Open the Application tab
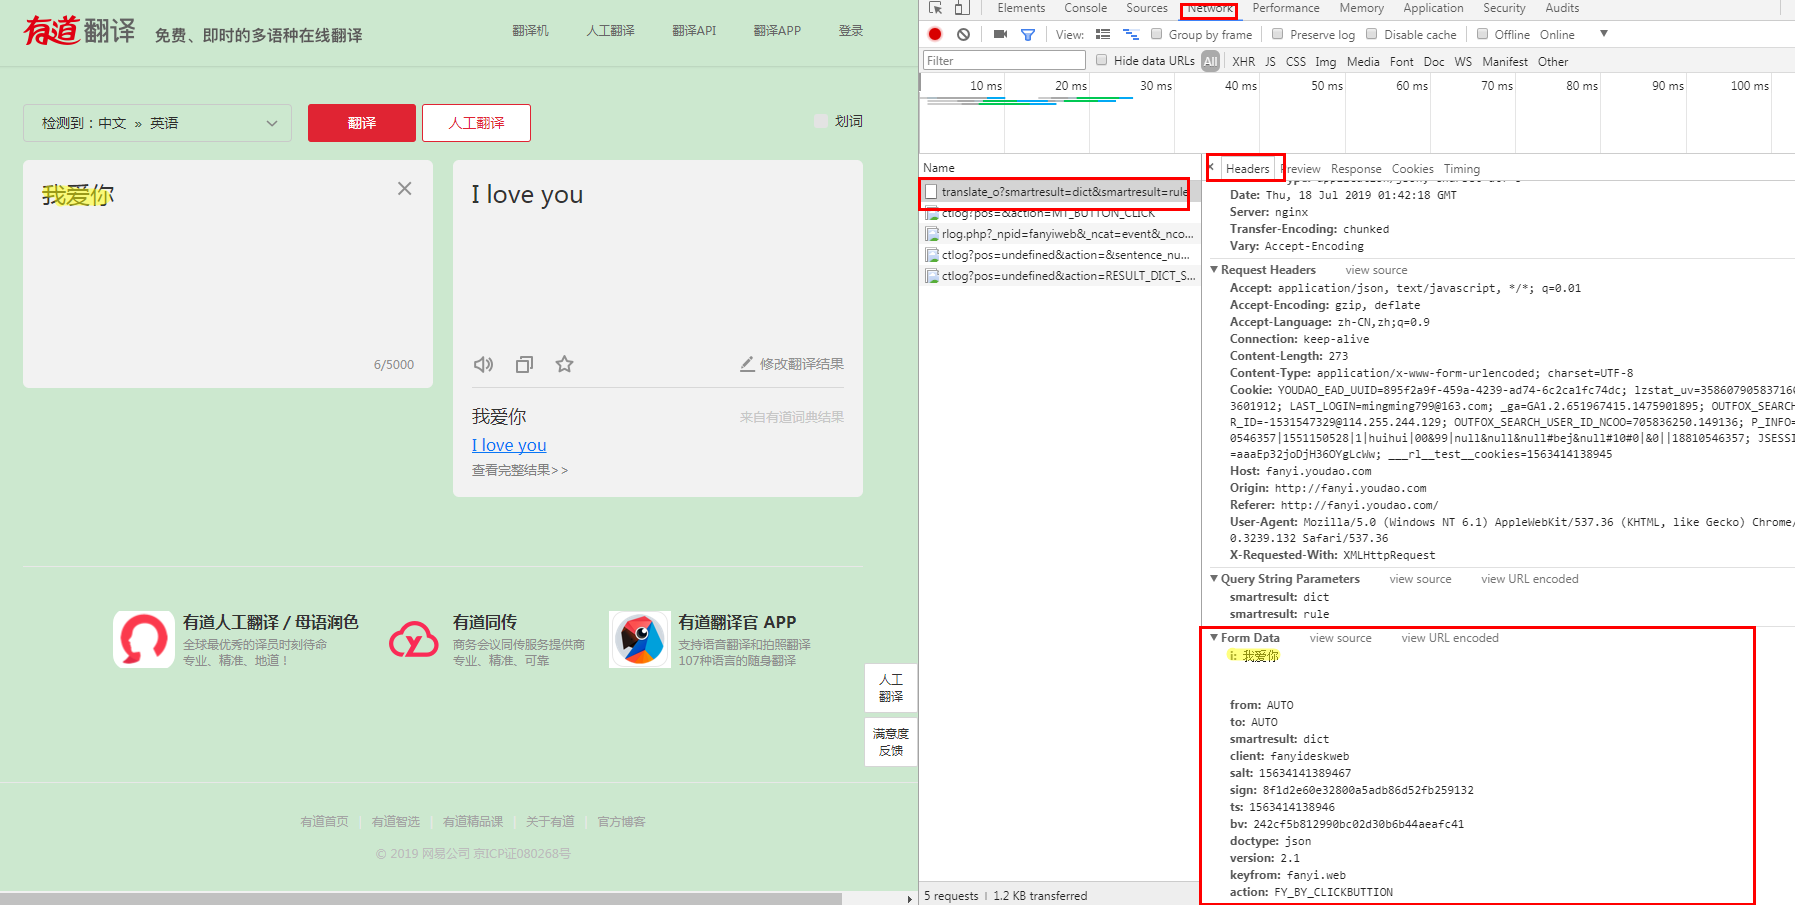1795x905 pixels. click(1433, 8)
